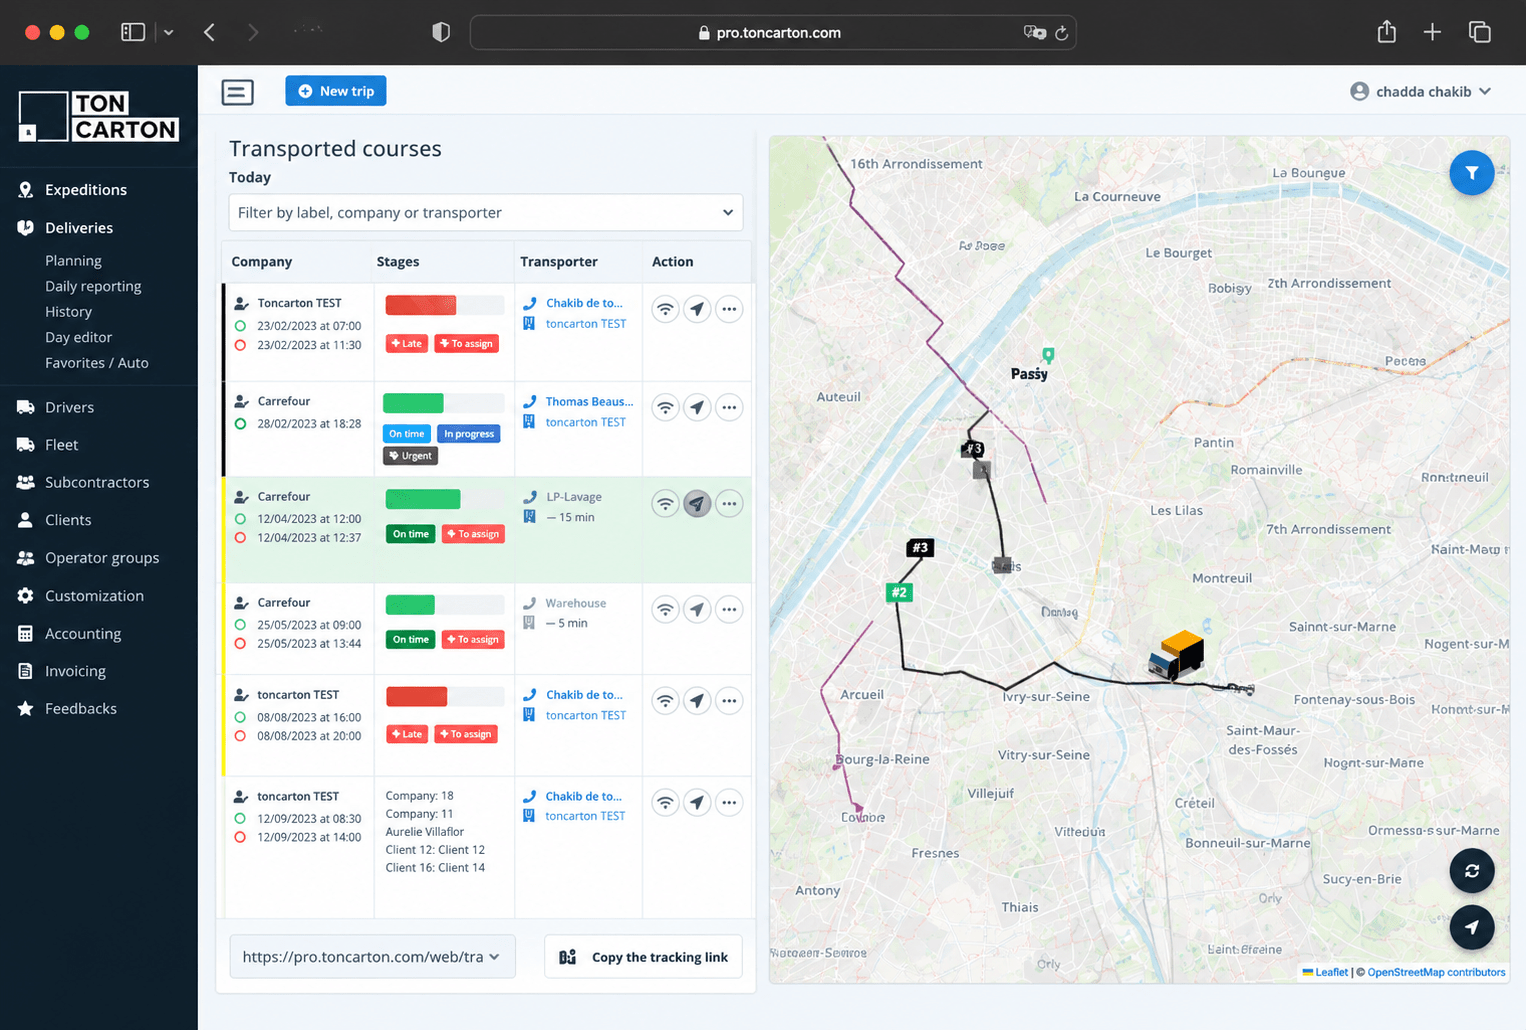Click the New trip button

tap(336, 91)
